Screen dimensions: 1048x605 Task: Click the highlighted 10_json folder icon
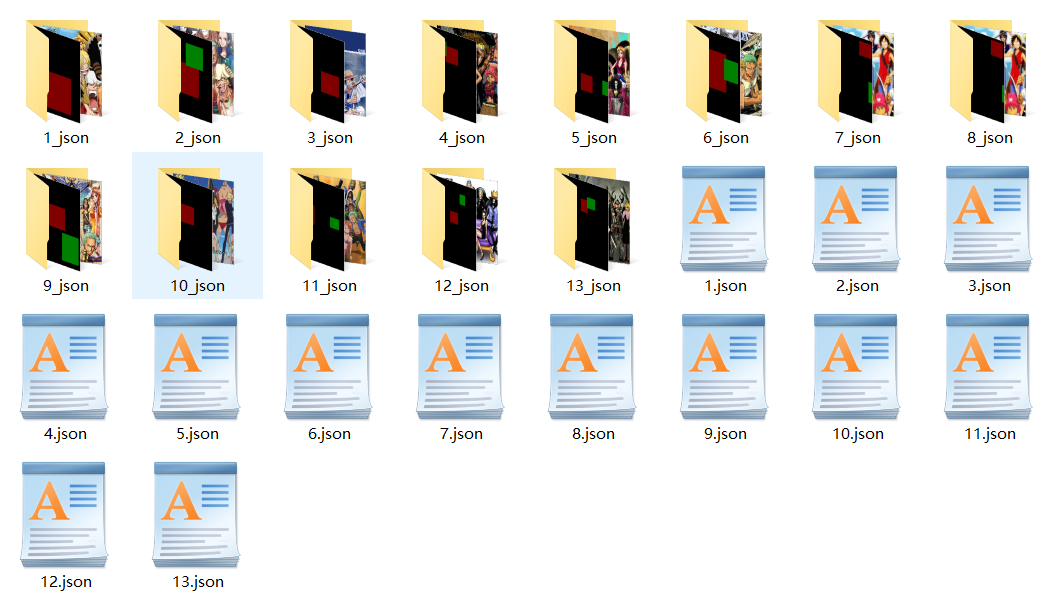[x=197, y=219]
